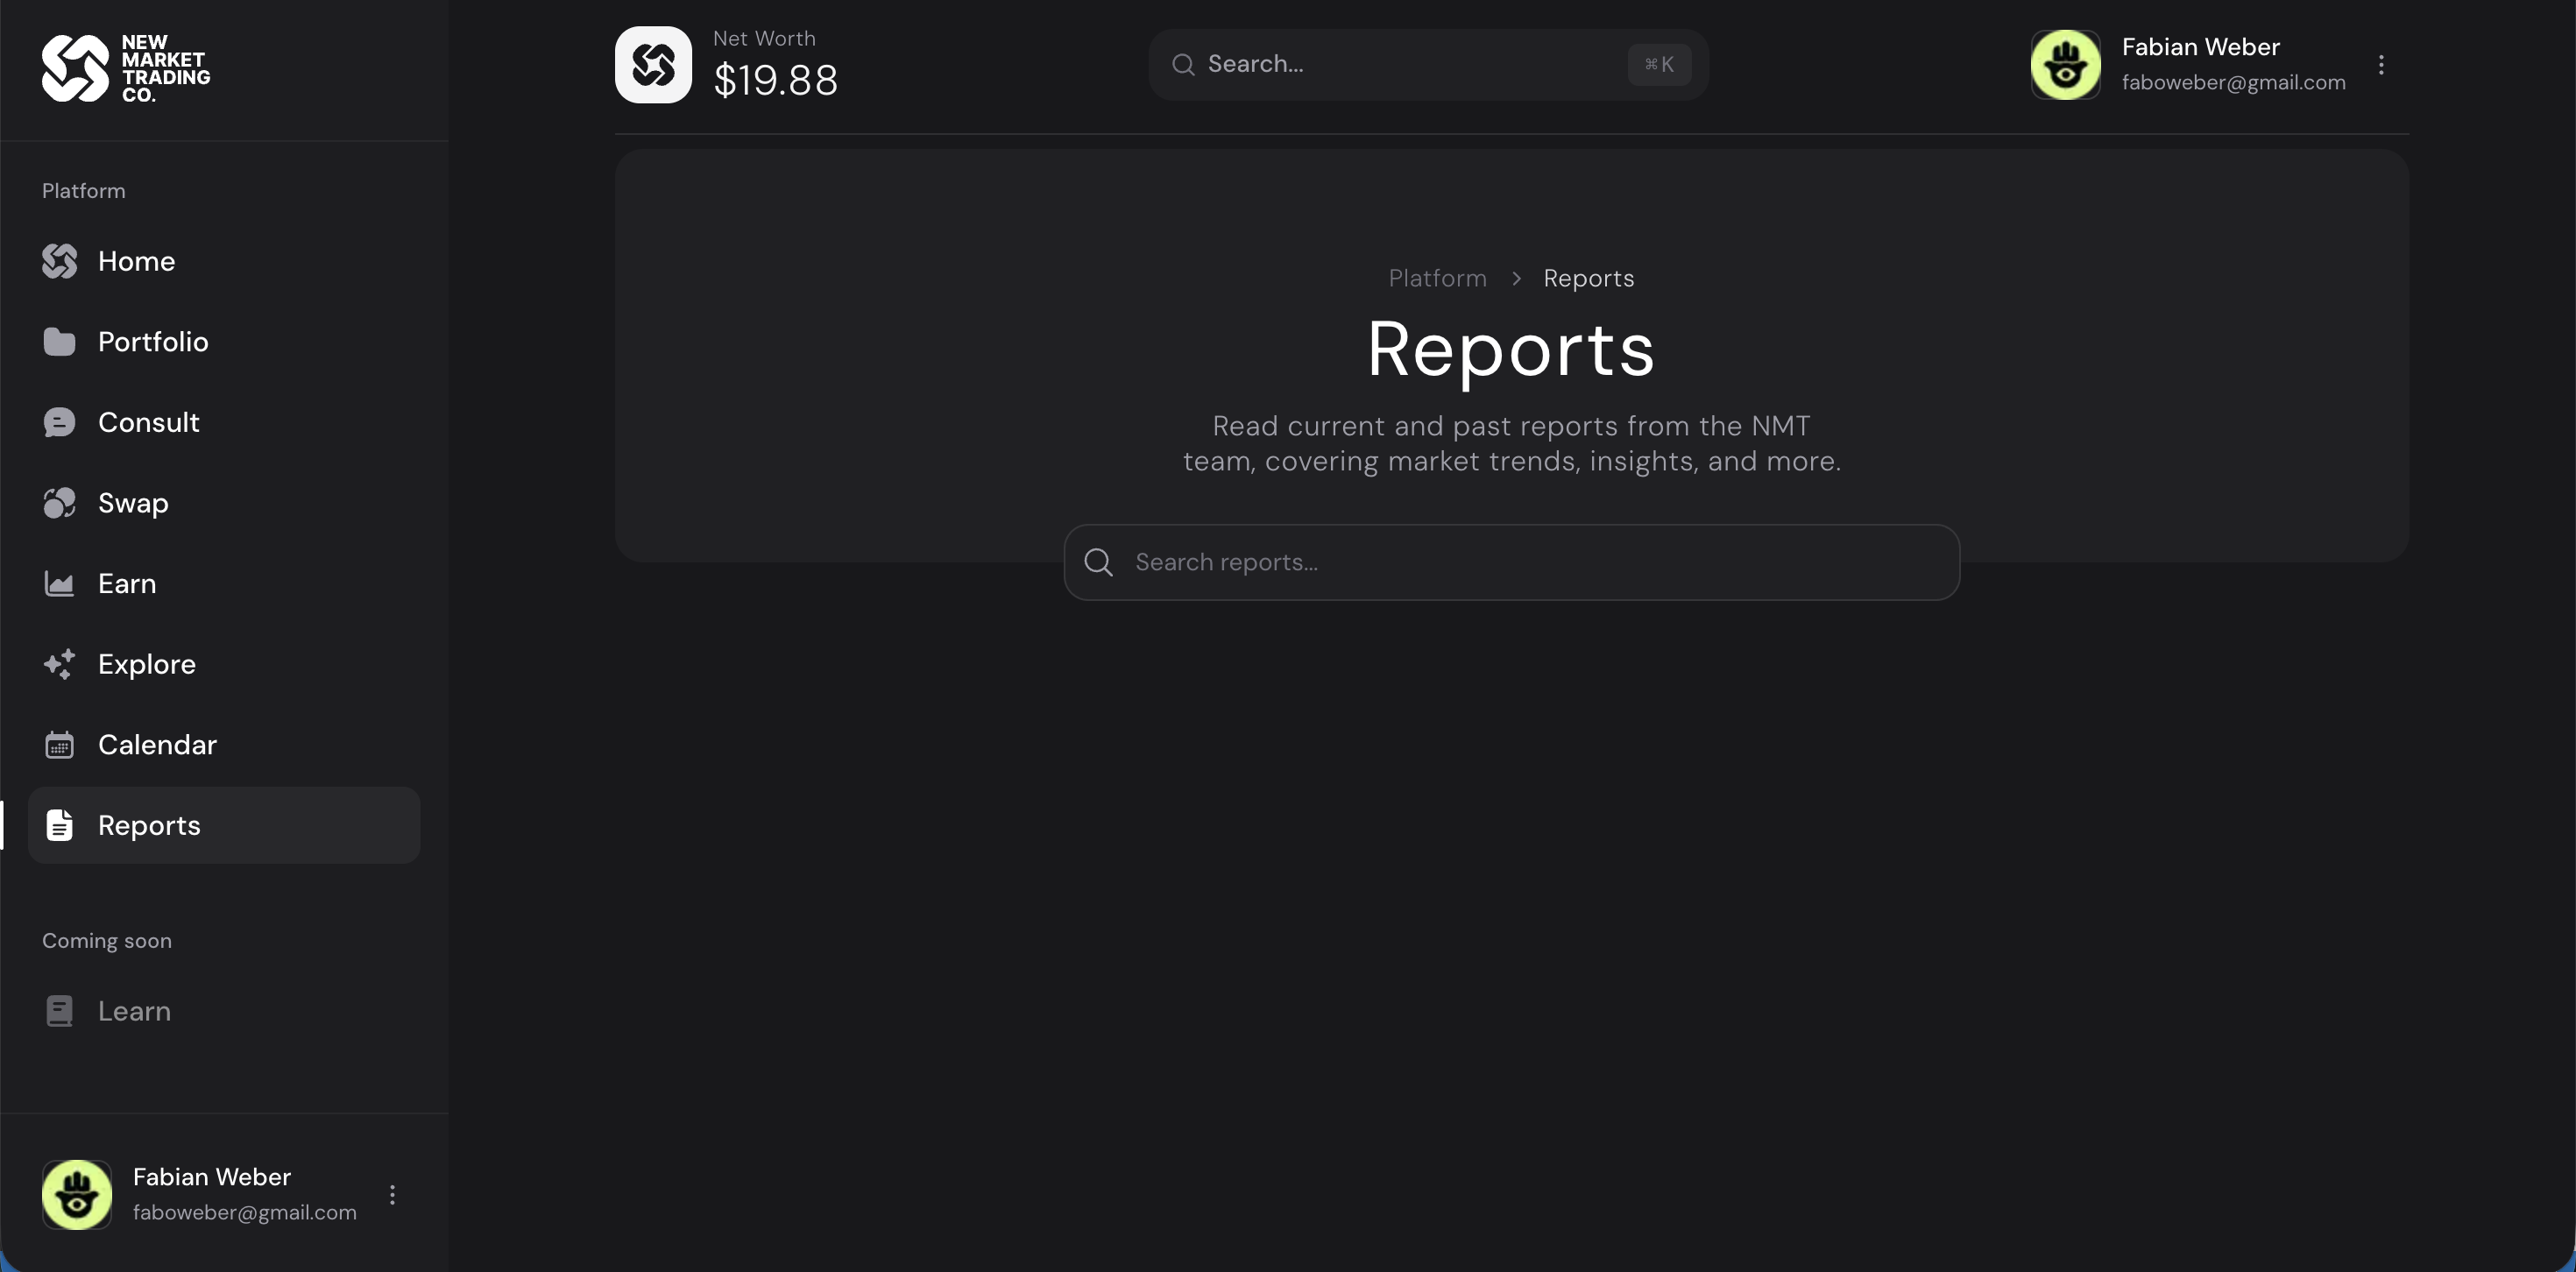Click the Consult chat bubble icon
The image size is (2576, 1272).
pyautogui.click(x=59, y=421)
